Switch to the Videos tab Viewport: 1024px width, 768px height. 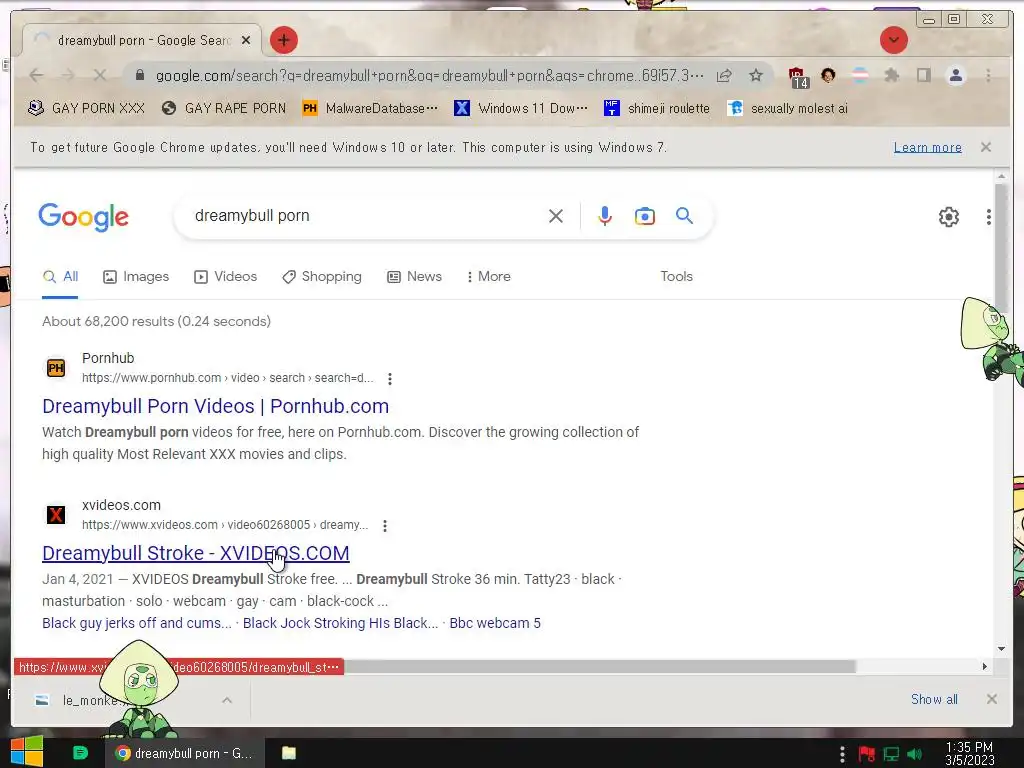[x=225, y=276]
